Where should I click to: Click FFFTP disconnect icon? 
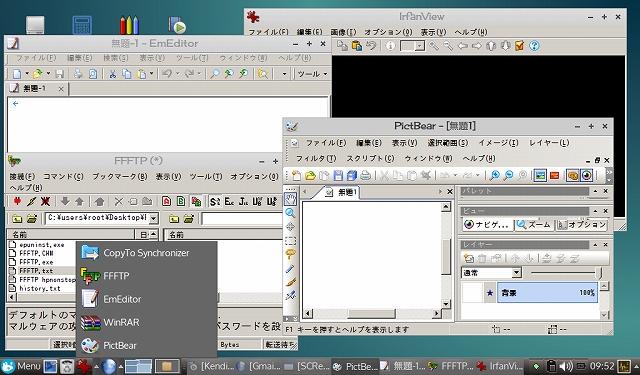tap(45, 201)
